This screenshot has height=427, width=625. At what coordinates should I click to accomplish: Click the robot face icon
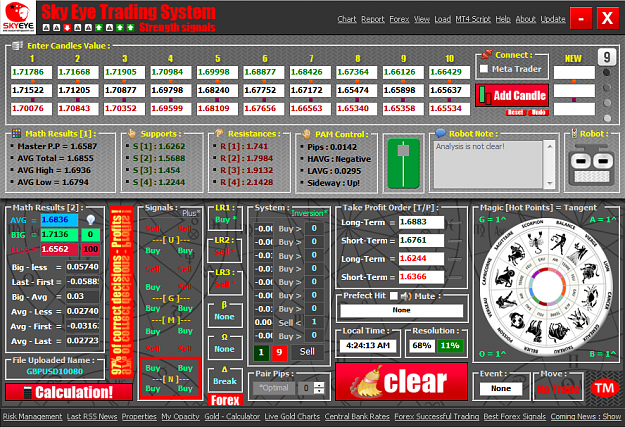click(x=592, y=165)
